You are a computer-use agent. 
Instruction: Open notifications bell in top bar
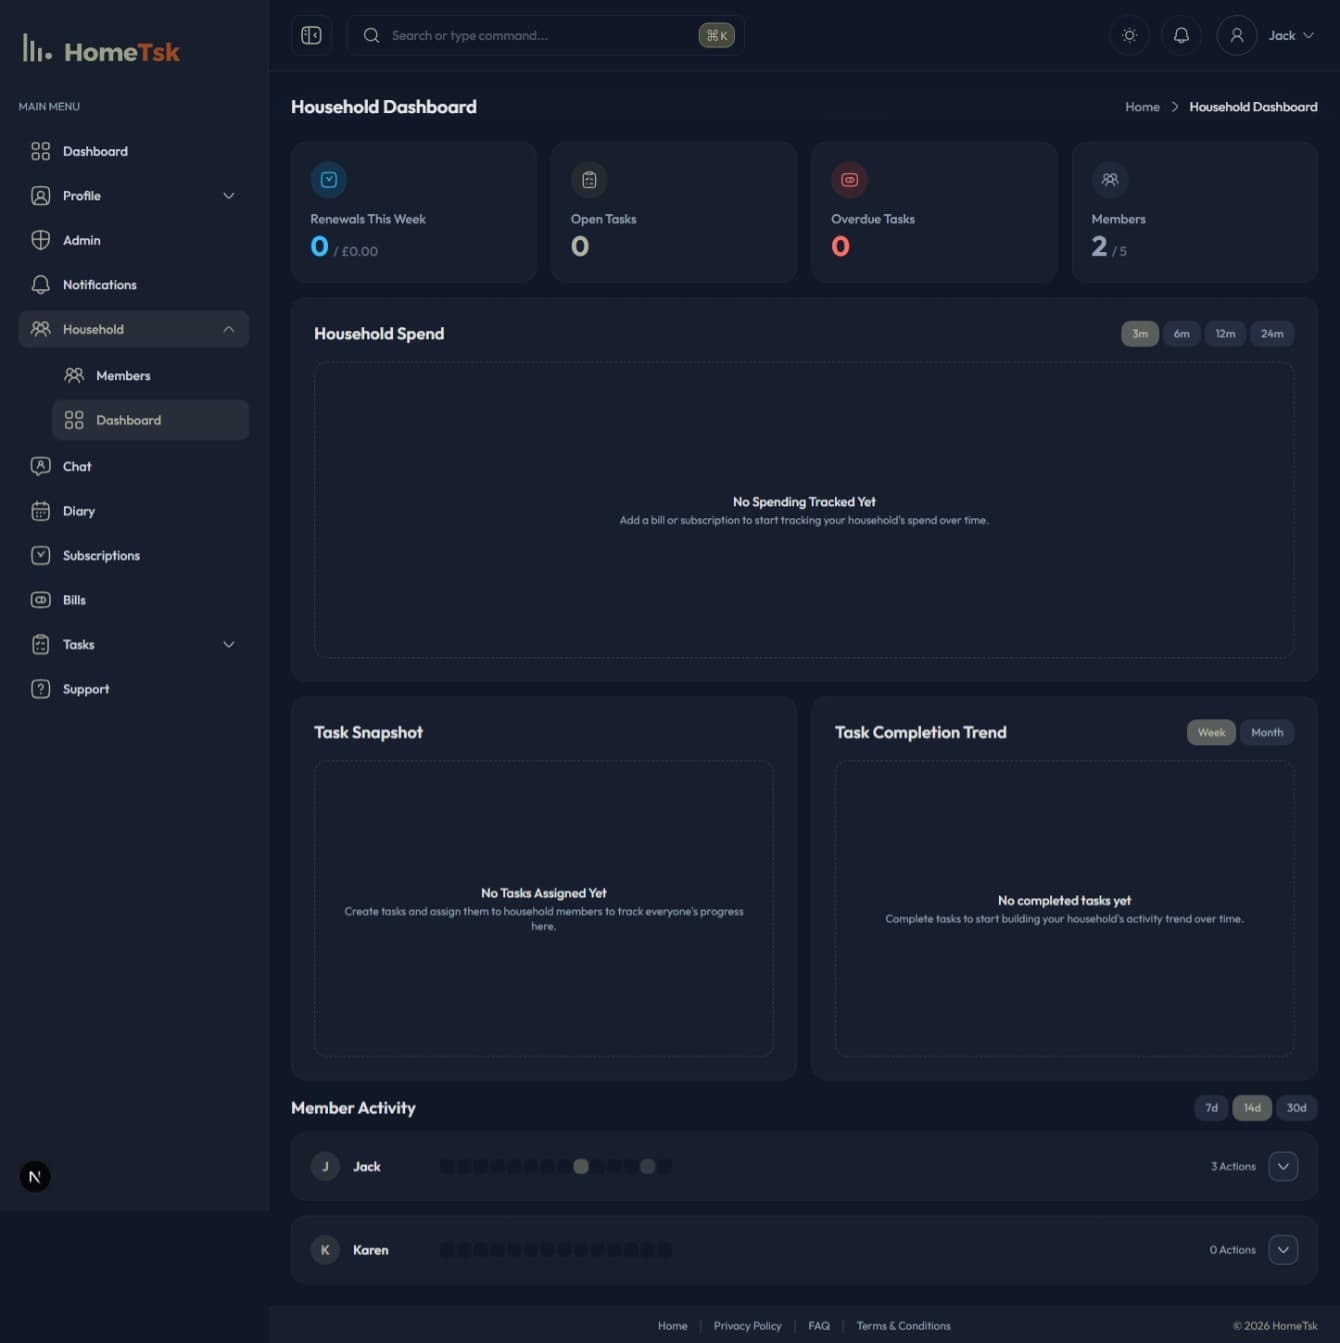[x=1181, y=35]
